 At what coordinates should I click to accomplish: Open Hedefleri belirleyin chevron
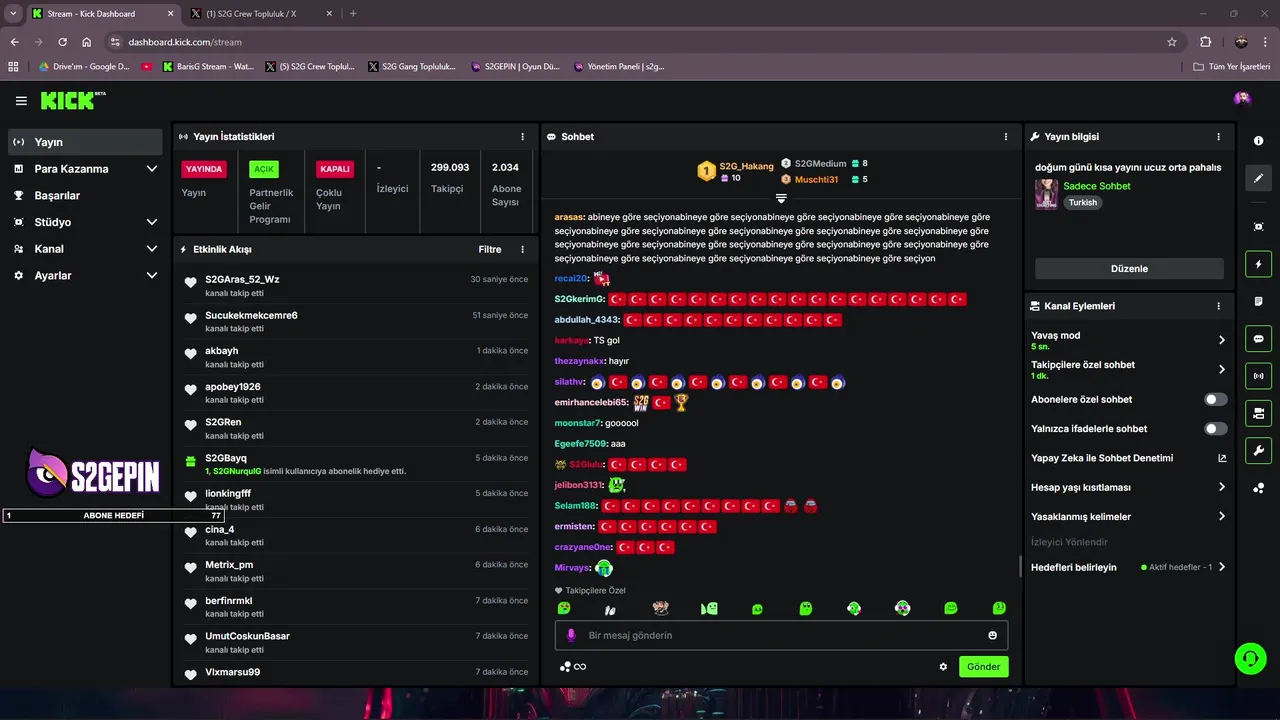click(x=1221, y=567)
